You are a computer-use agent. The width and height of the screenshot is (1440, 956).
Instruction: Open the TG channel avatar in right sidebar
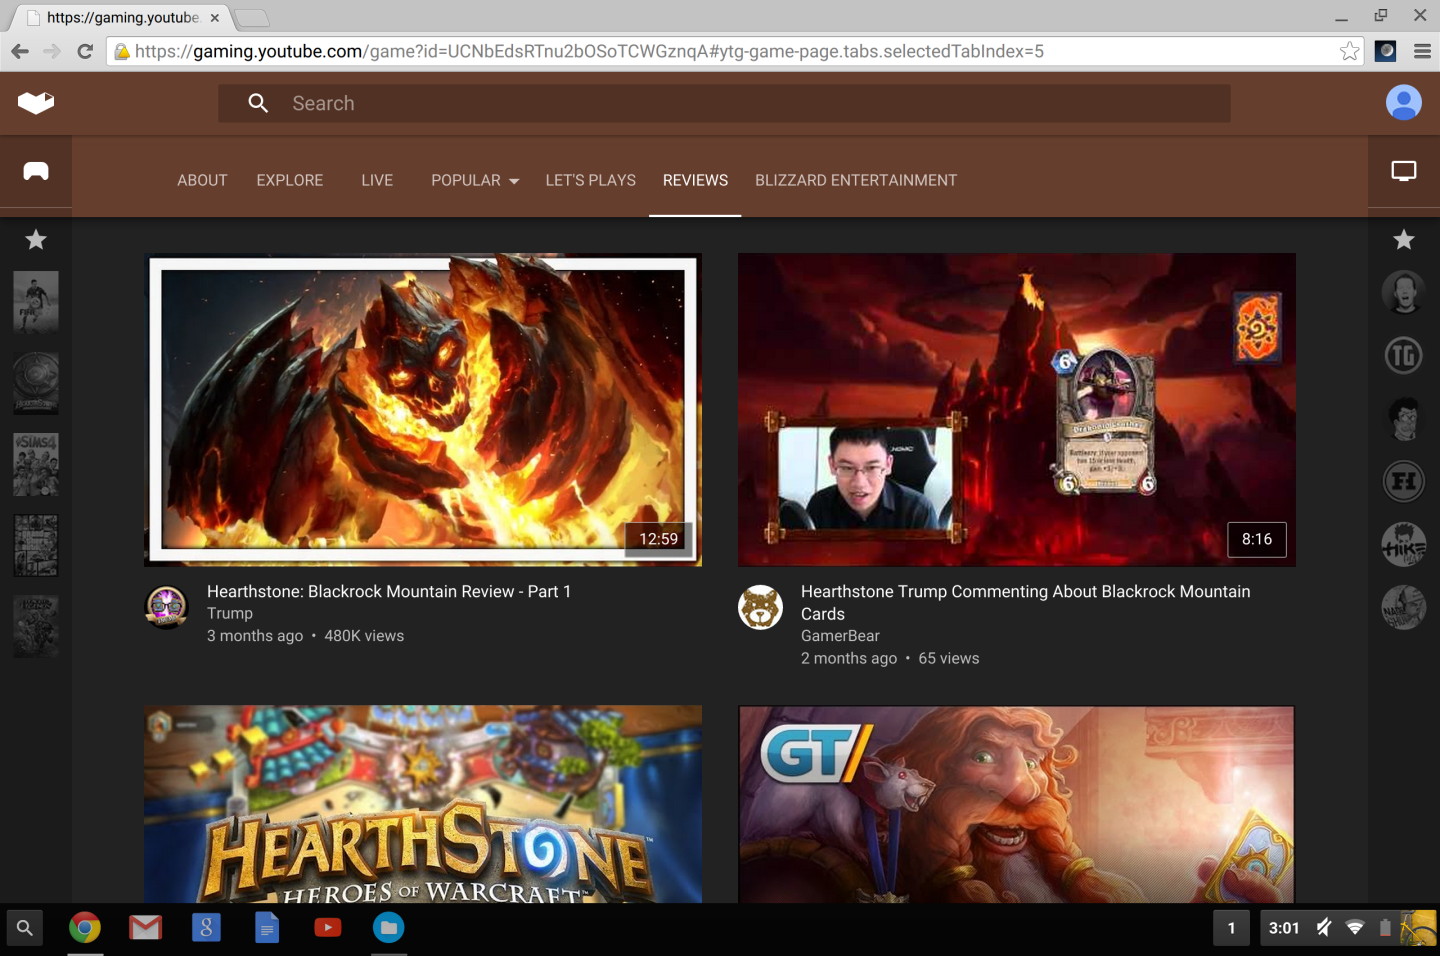tap(1403, 355)
